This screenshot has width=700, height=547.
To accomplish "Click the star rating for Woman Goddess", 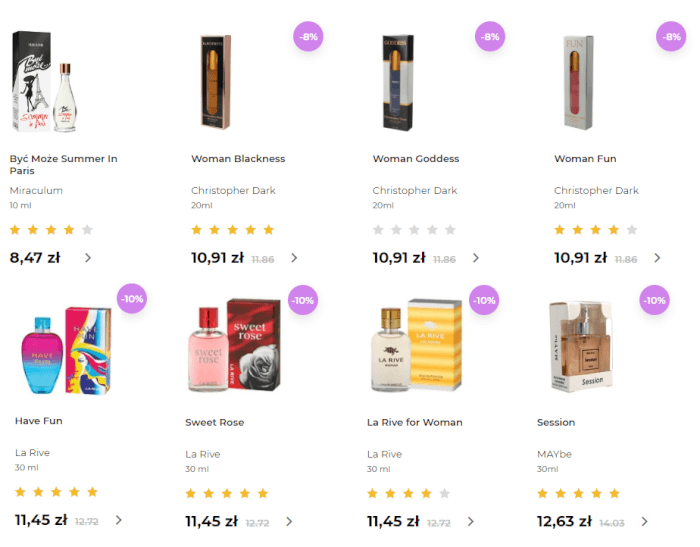I will tap(414, 230).
